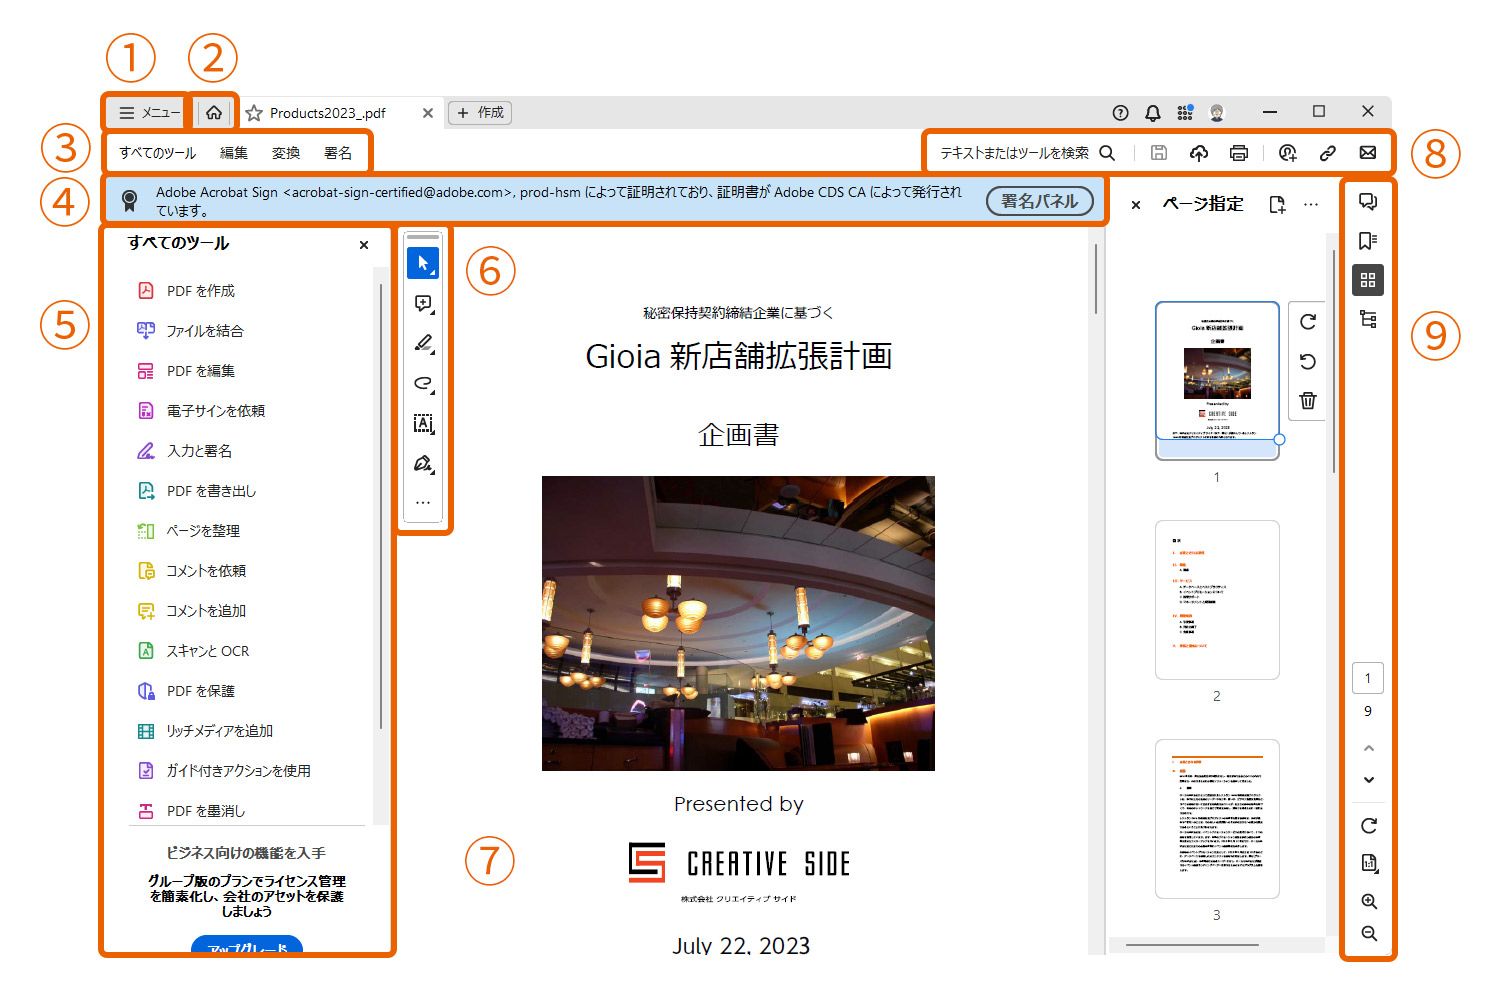Close the Products2023_.pdf tab
This screenshot has height=996, width=1496.
[x=428, y=113]
